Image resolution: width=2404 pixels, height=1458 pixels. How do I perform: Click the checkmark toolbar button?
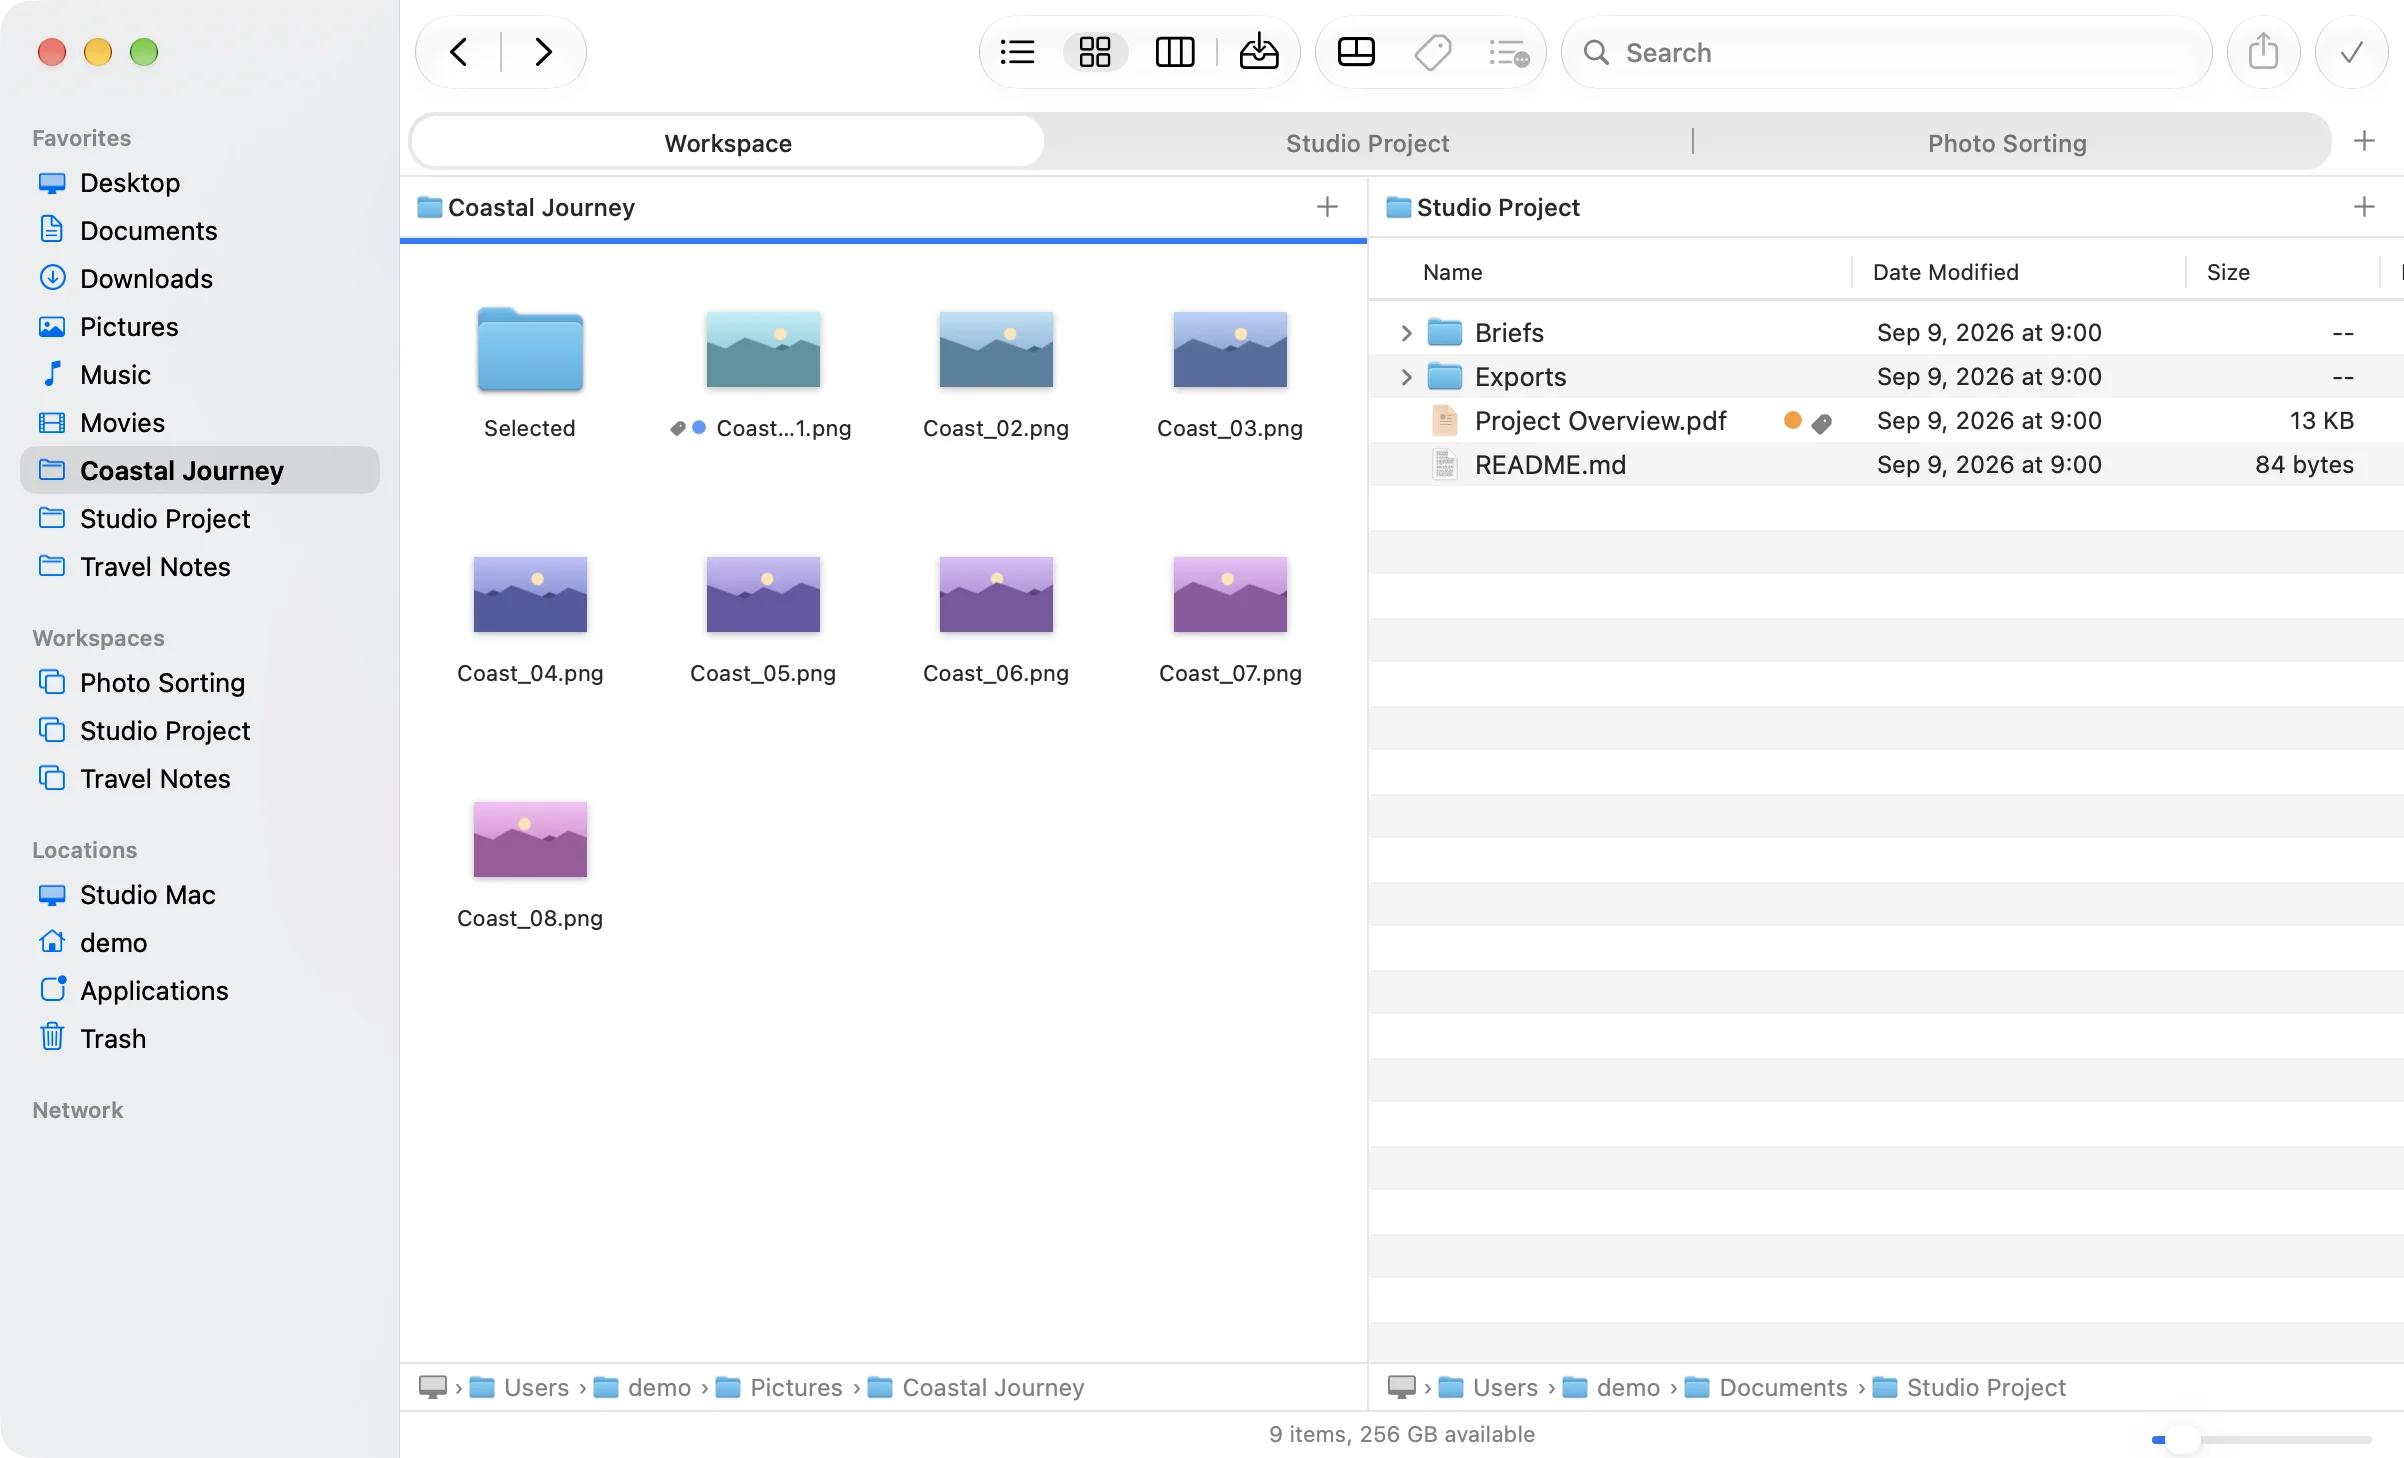(2351, 52)
